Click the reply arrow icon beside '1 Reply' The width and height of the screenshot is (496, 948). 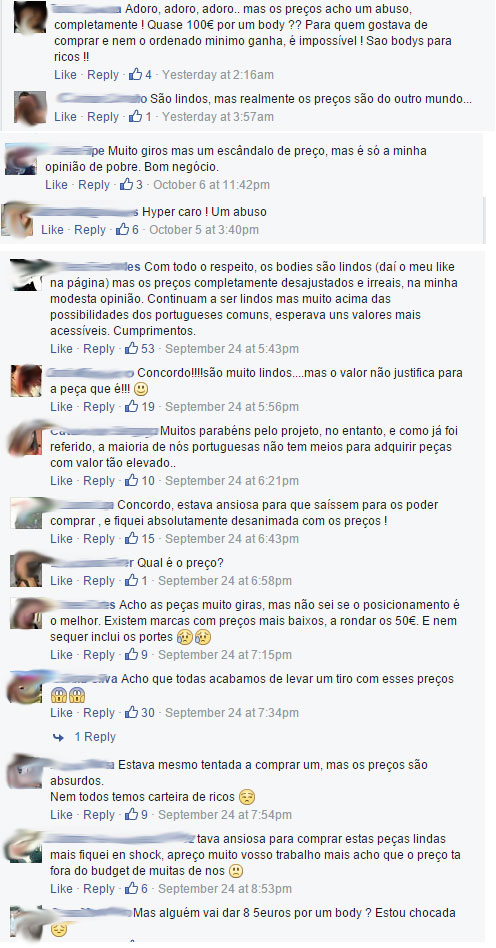59,737
